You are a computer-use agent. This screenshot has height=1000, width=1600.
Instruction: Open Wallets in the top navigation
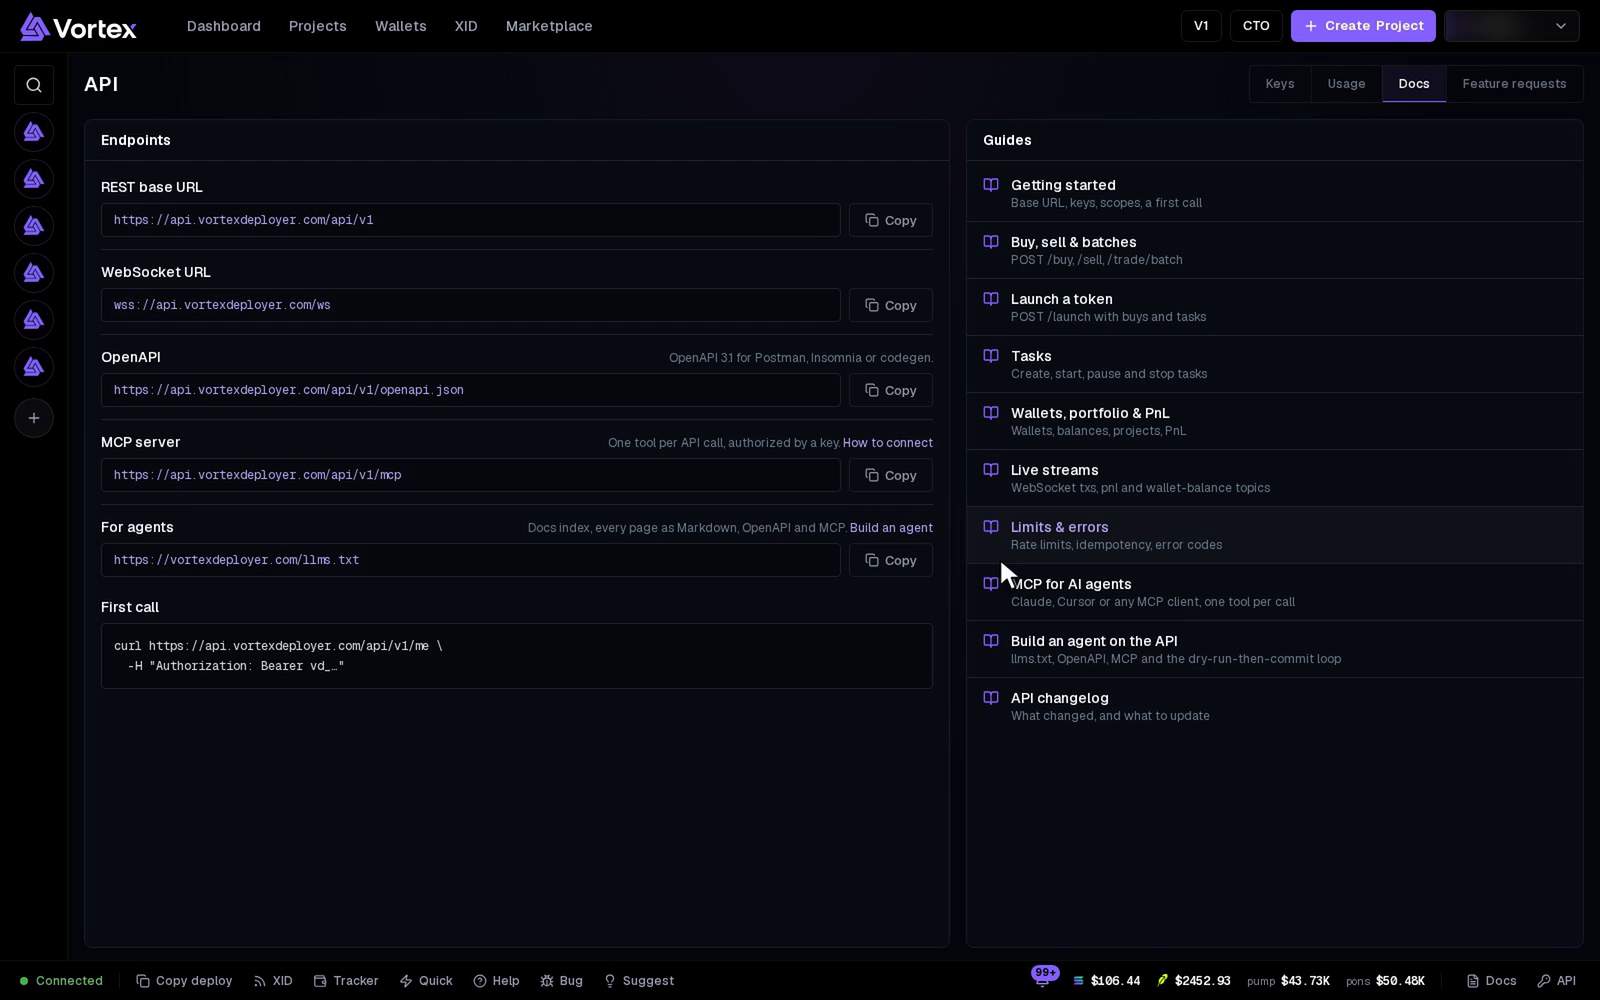coord(401,26)
